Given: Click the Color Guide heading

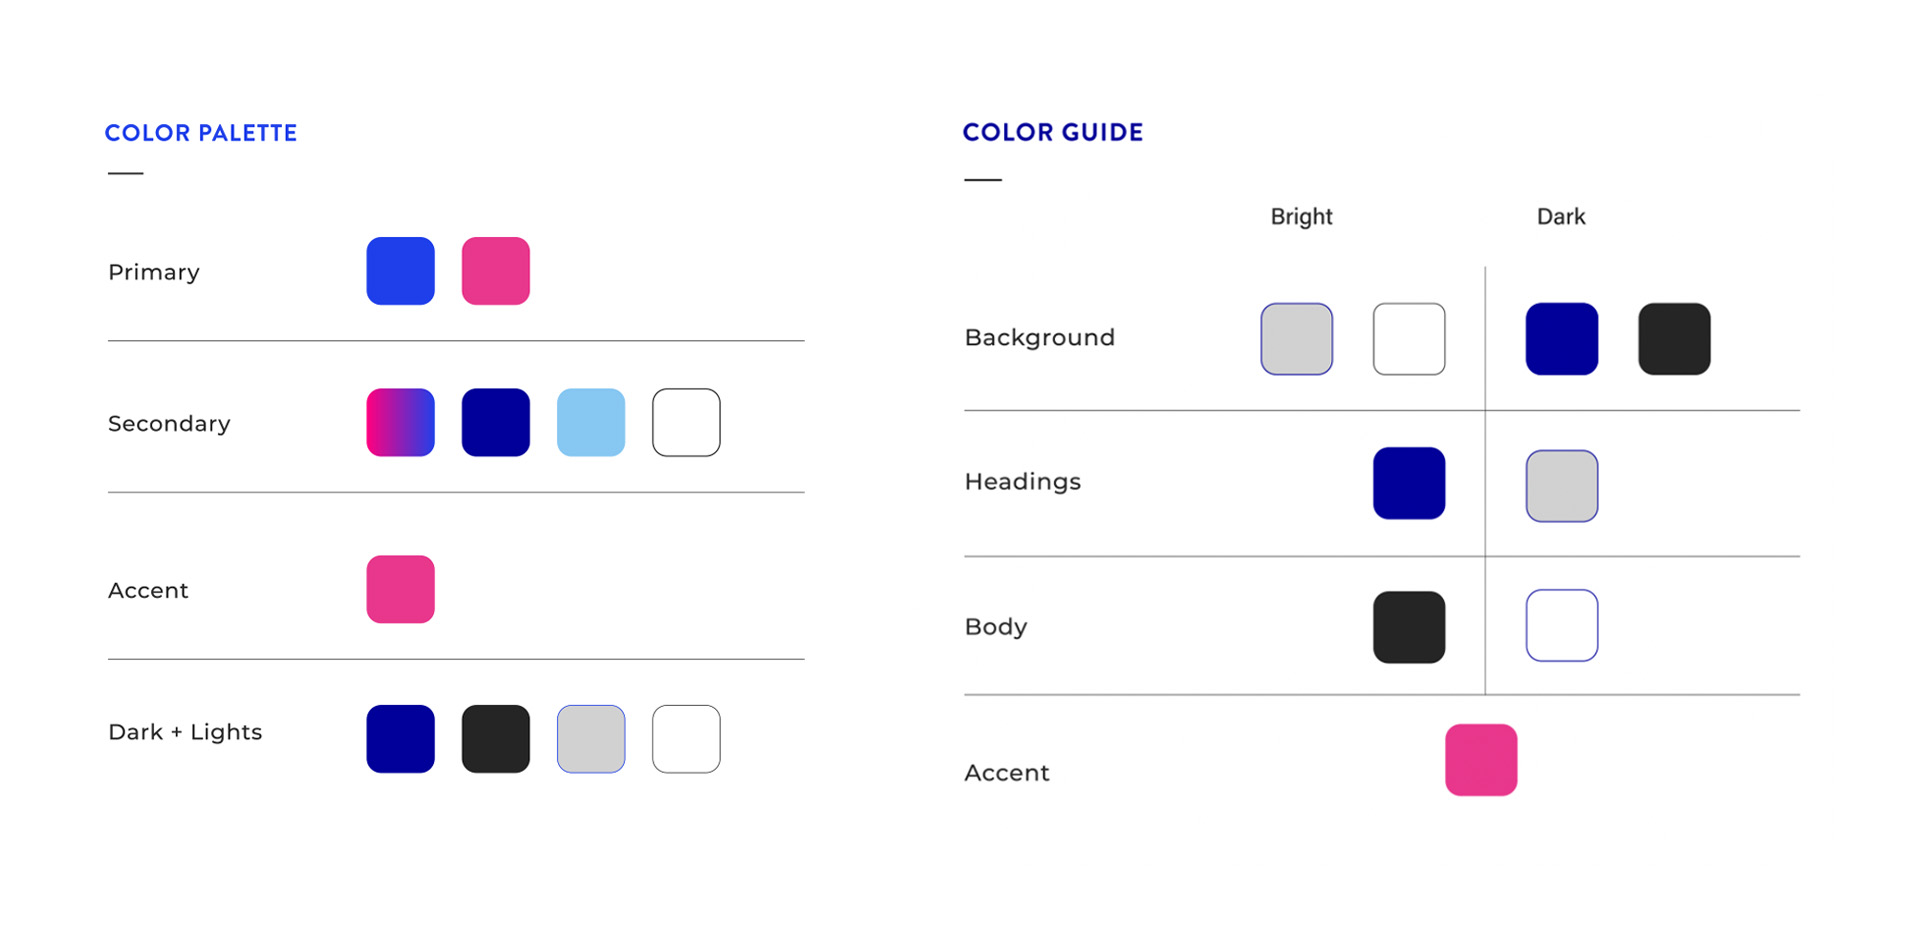Looking at the screenshot, I should pos(1052,132).
